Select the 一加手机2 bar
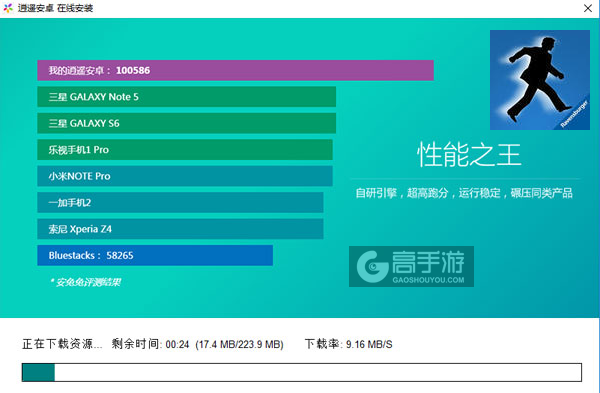The width and height of the screenshot is (600, 393). pos(180,202)
